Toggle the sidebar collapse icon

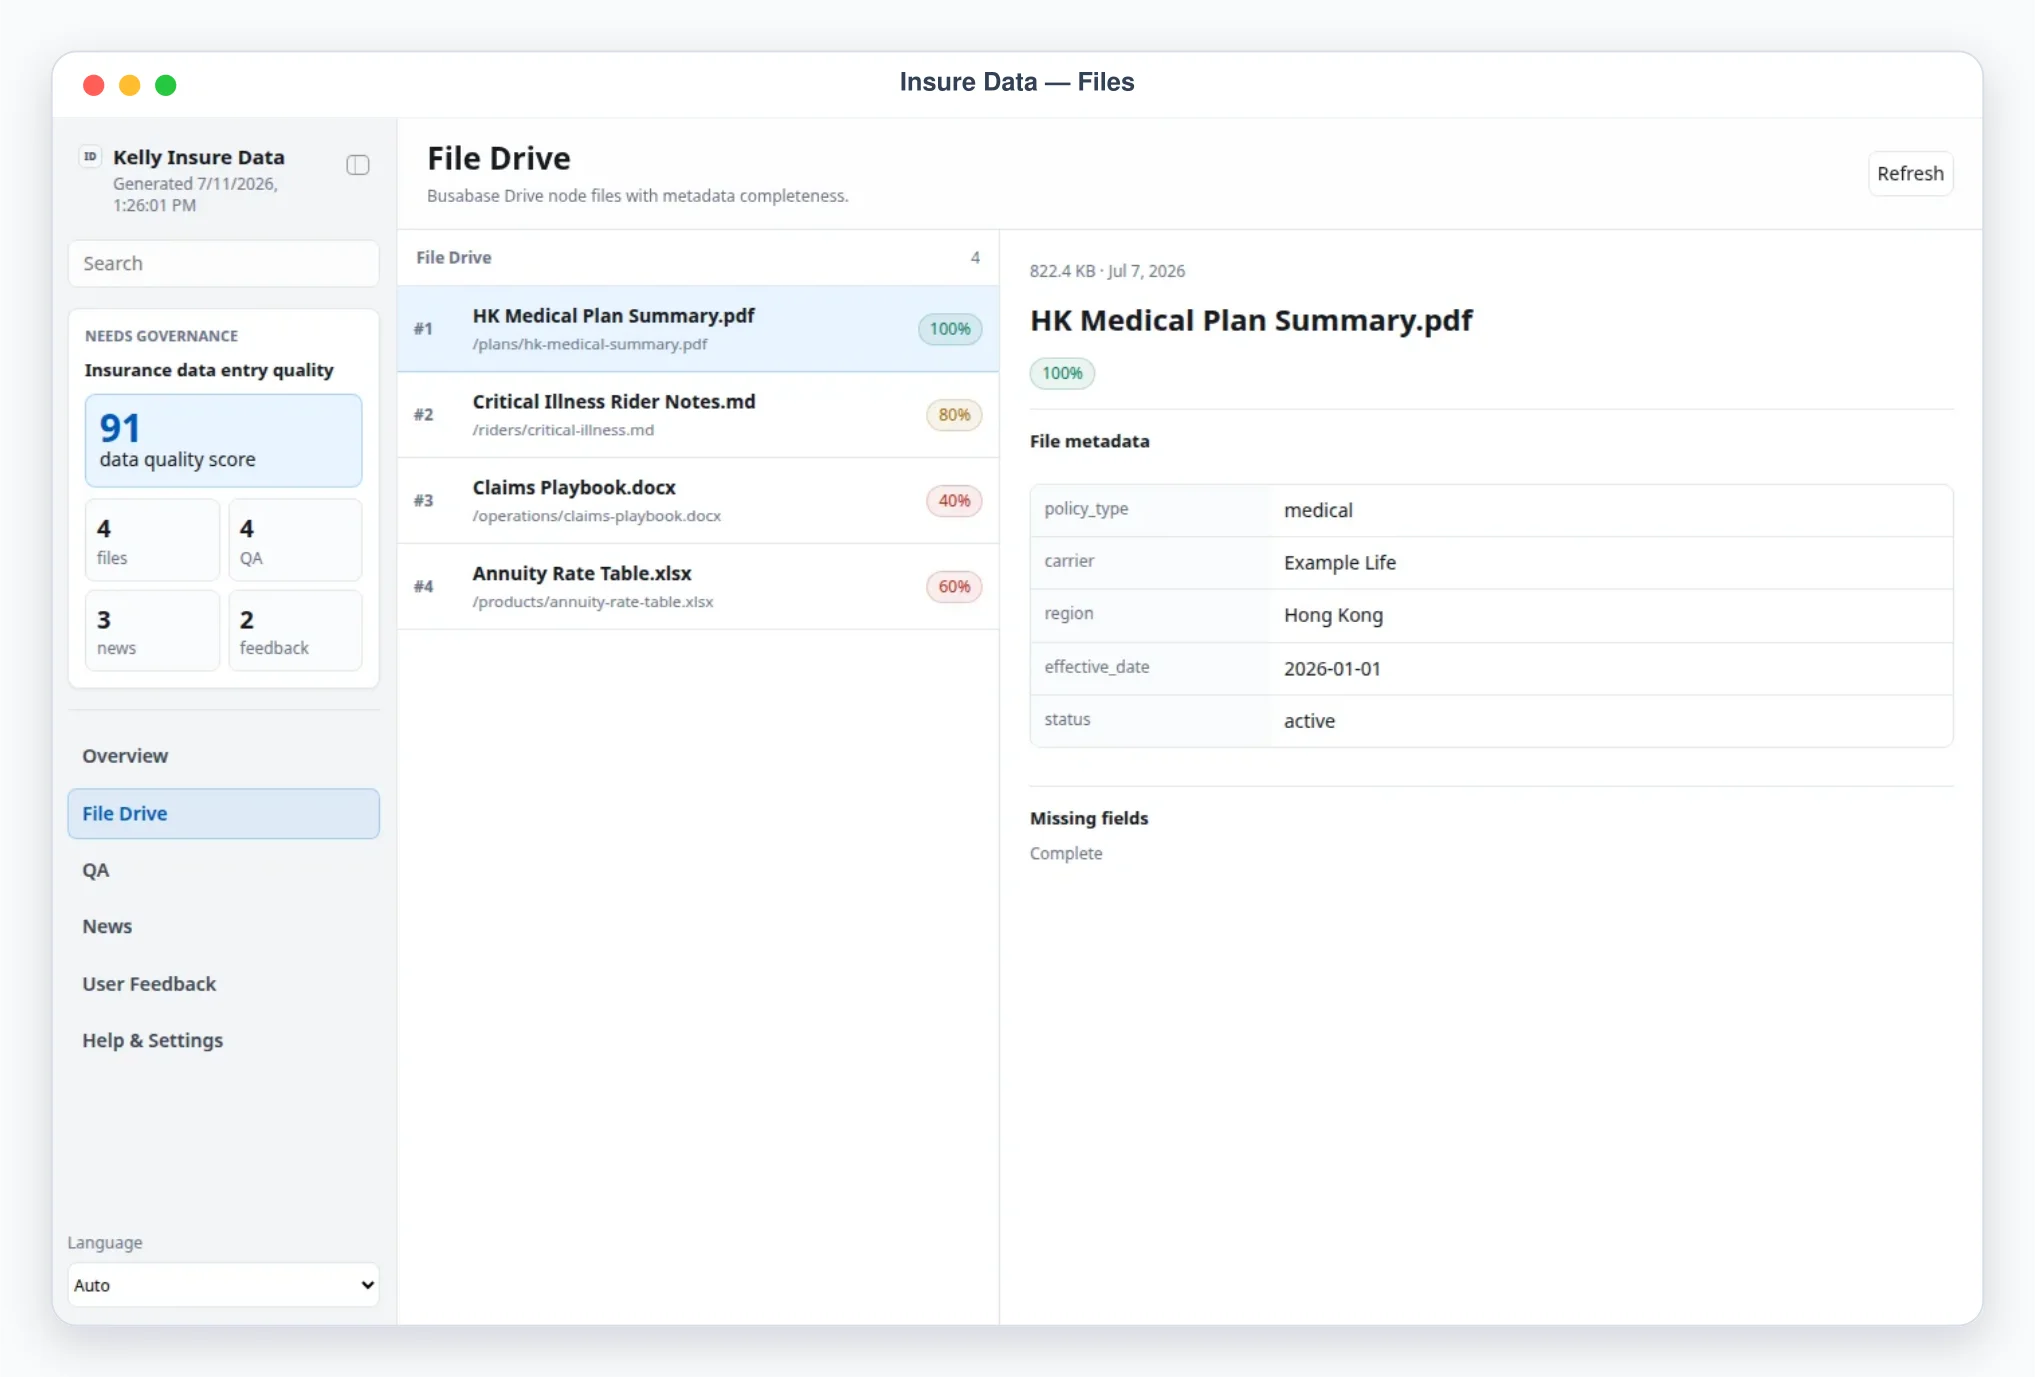coord(357,165)
